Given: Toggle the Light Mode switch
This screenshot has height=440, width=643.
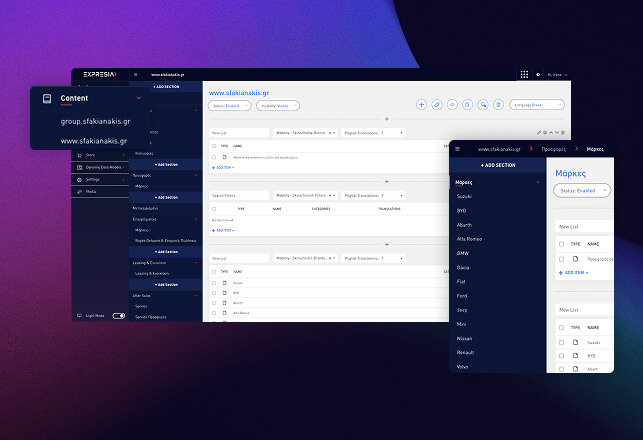Looking at the screenshot, I should pyautogui.click(x=119, y=315).
